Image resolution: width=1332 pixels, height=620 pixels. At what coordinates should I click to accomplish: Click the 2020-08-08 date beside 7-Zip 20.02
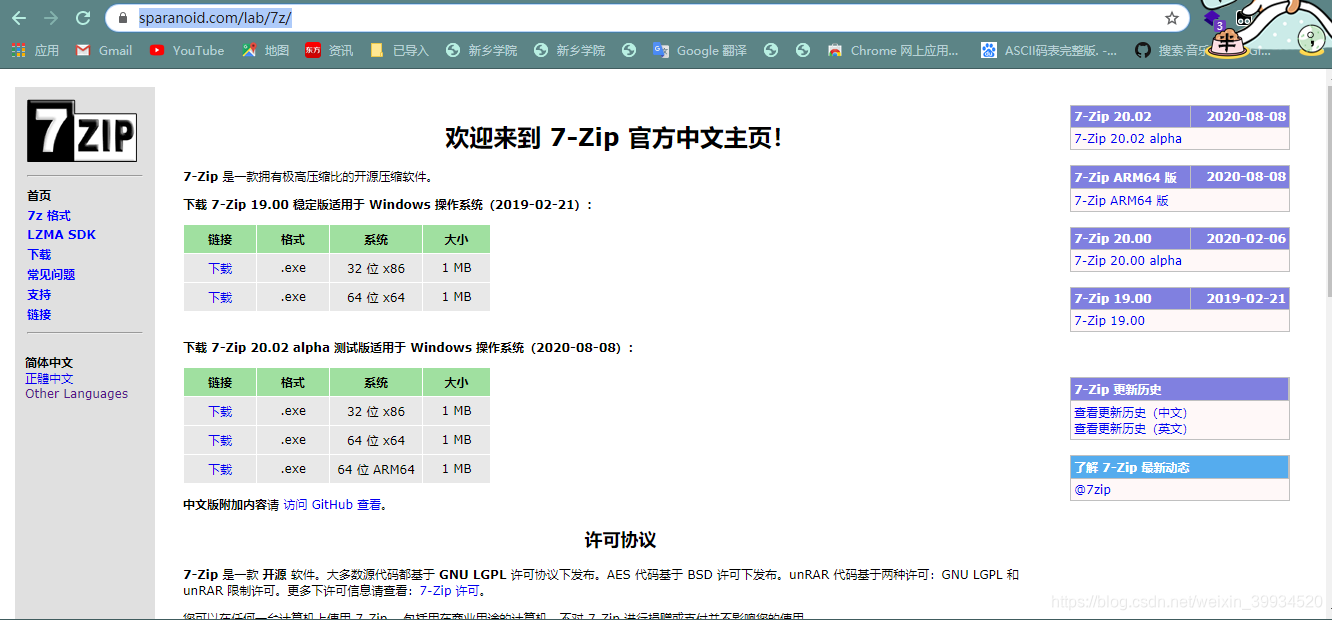click(x=1246, y=117)
